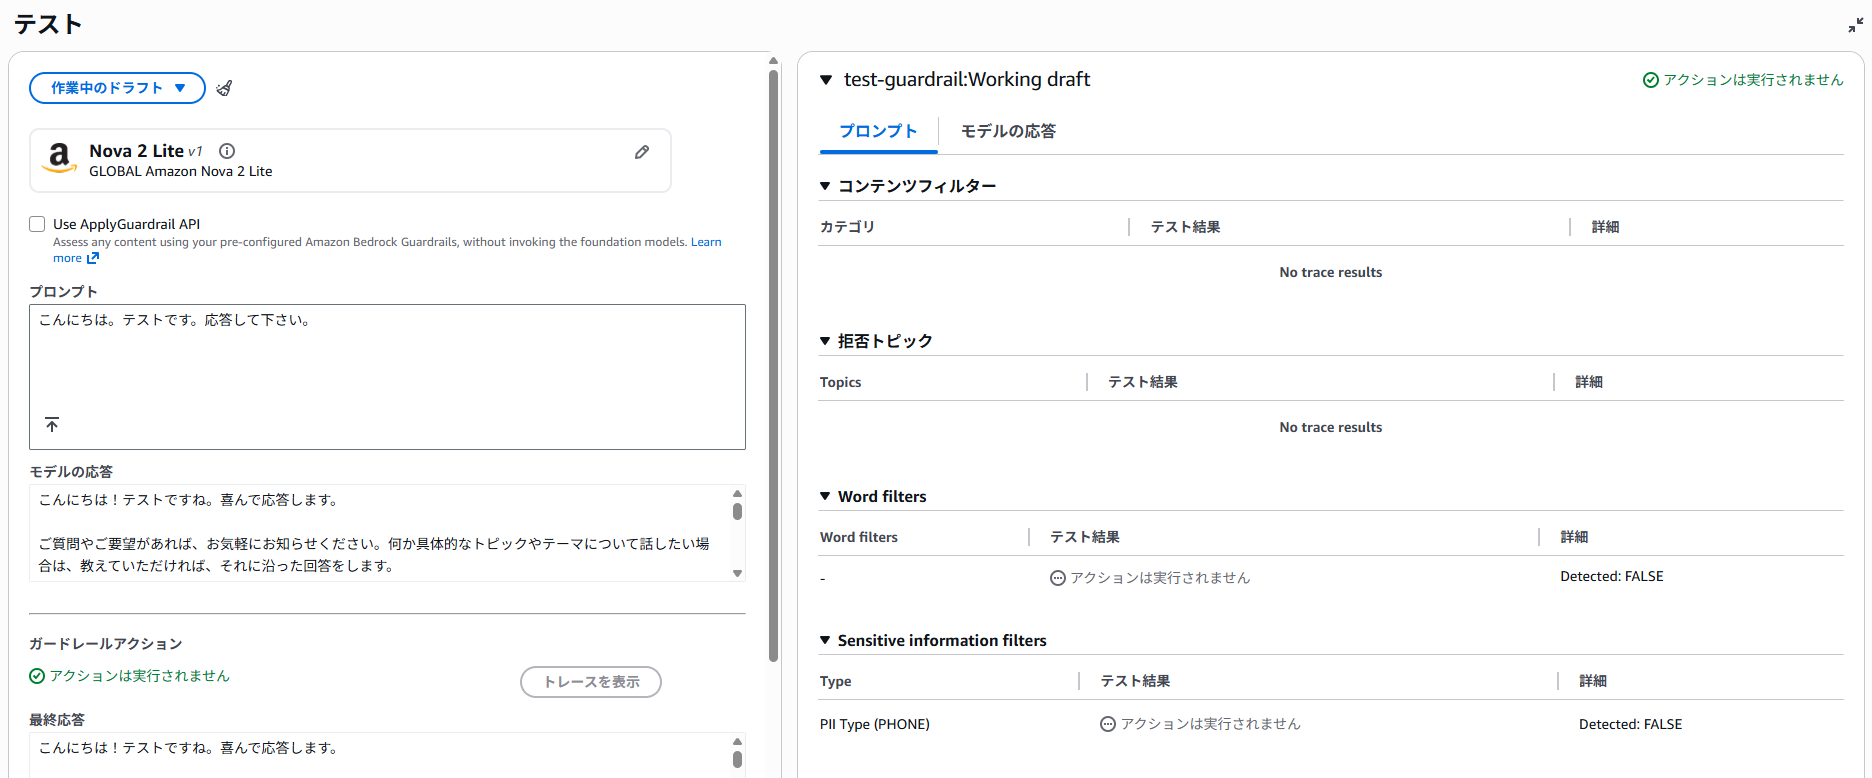Collapse the Word filters section
The image size is (1872, 778).
click(825, 496)
